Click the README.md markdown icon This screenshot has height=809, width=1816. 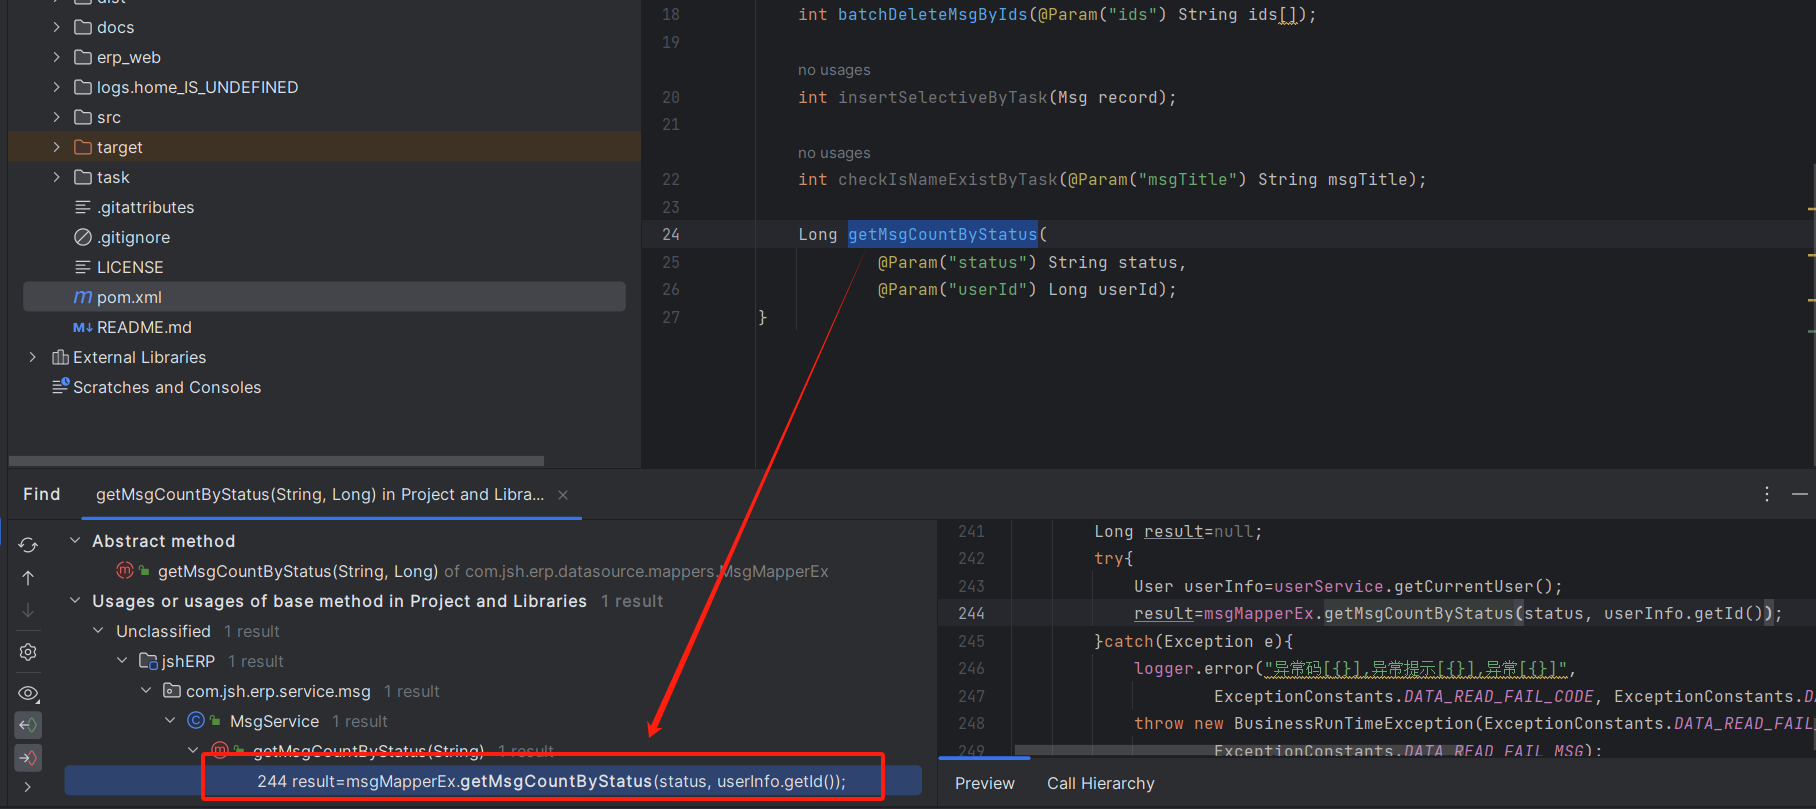(x=83, y=327)
